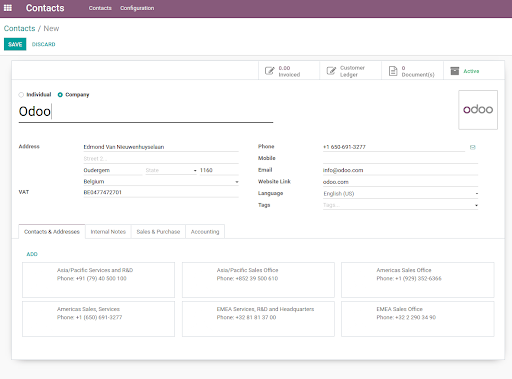Click the Email field info@odoo.com

pyautogui.click(x=400, y=170)
